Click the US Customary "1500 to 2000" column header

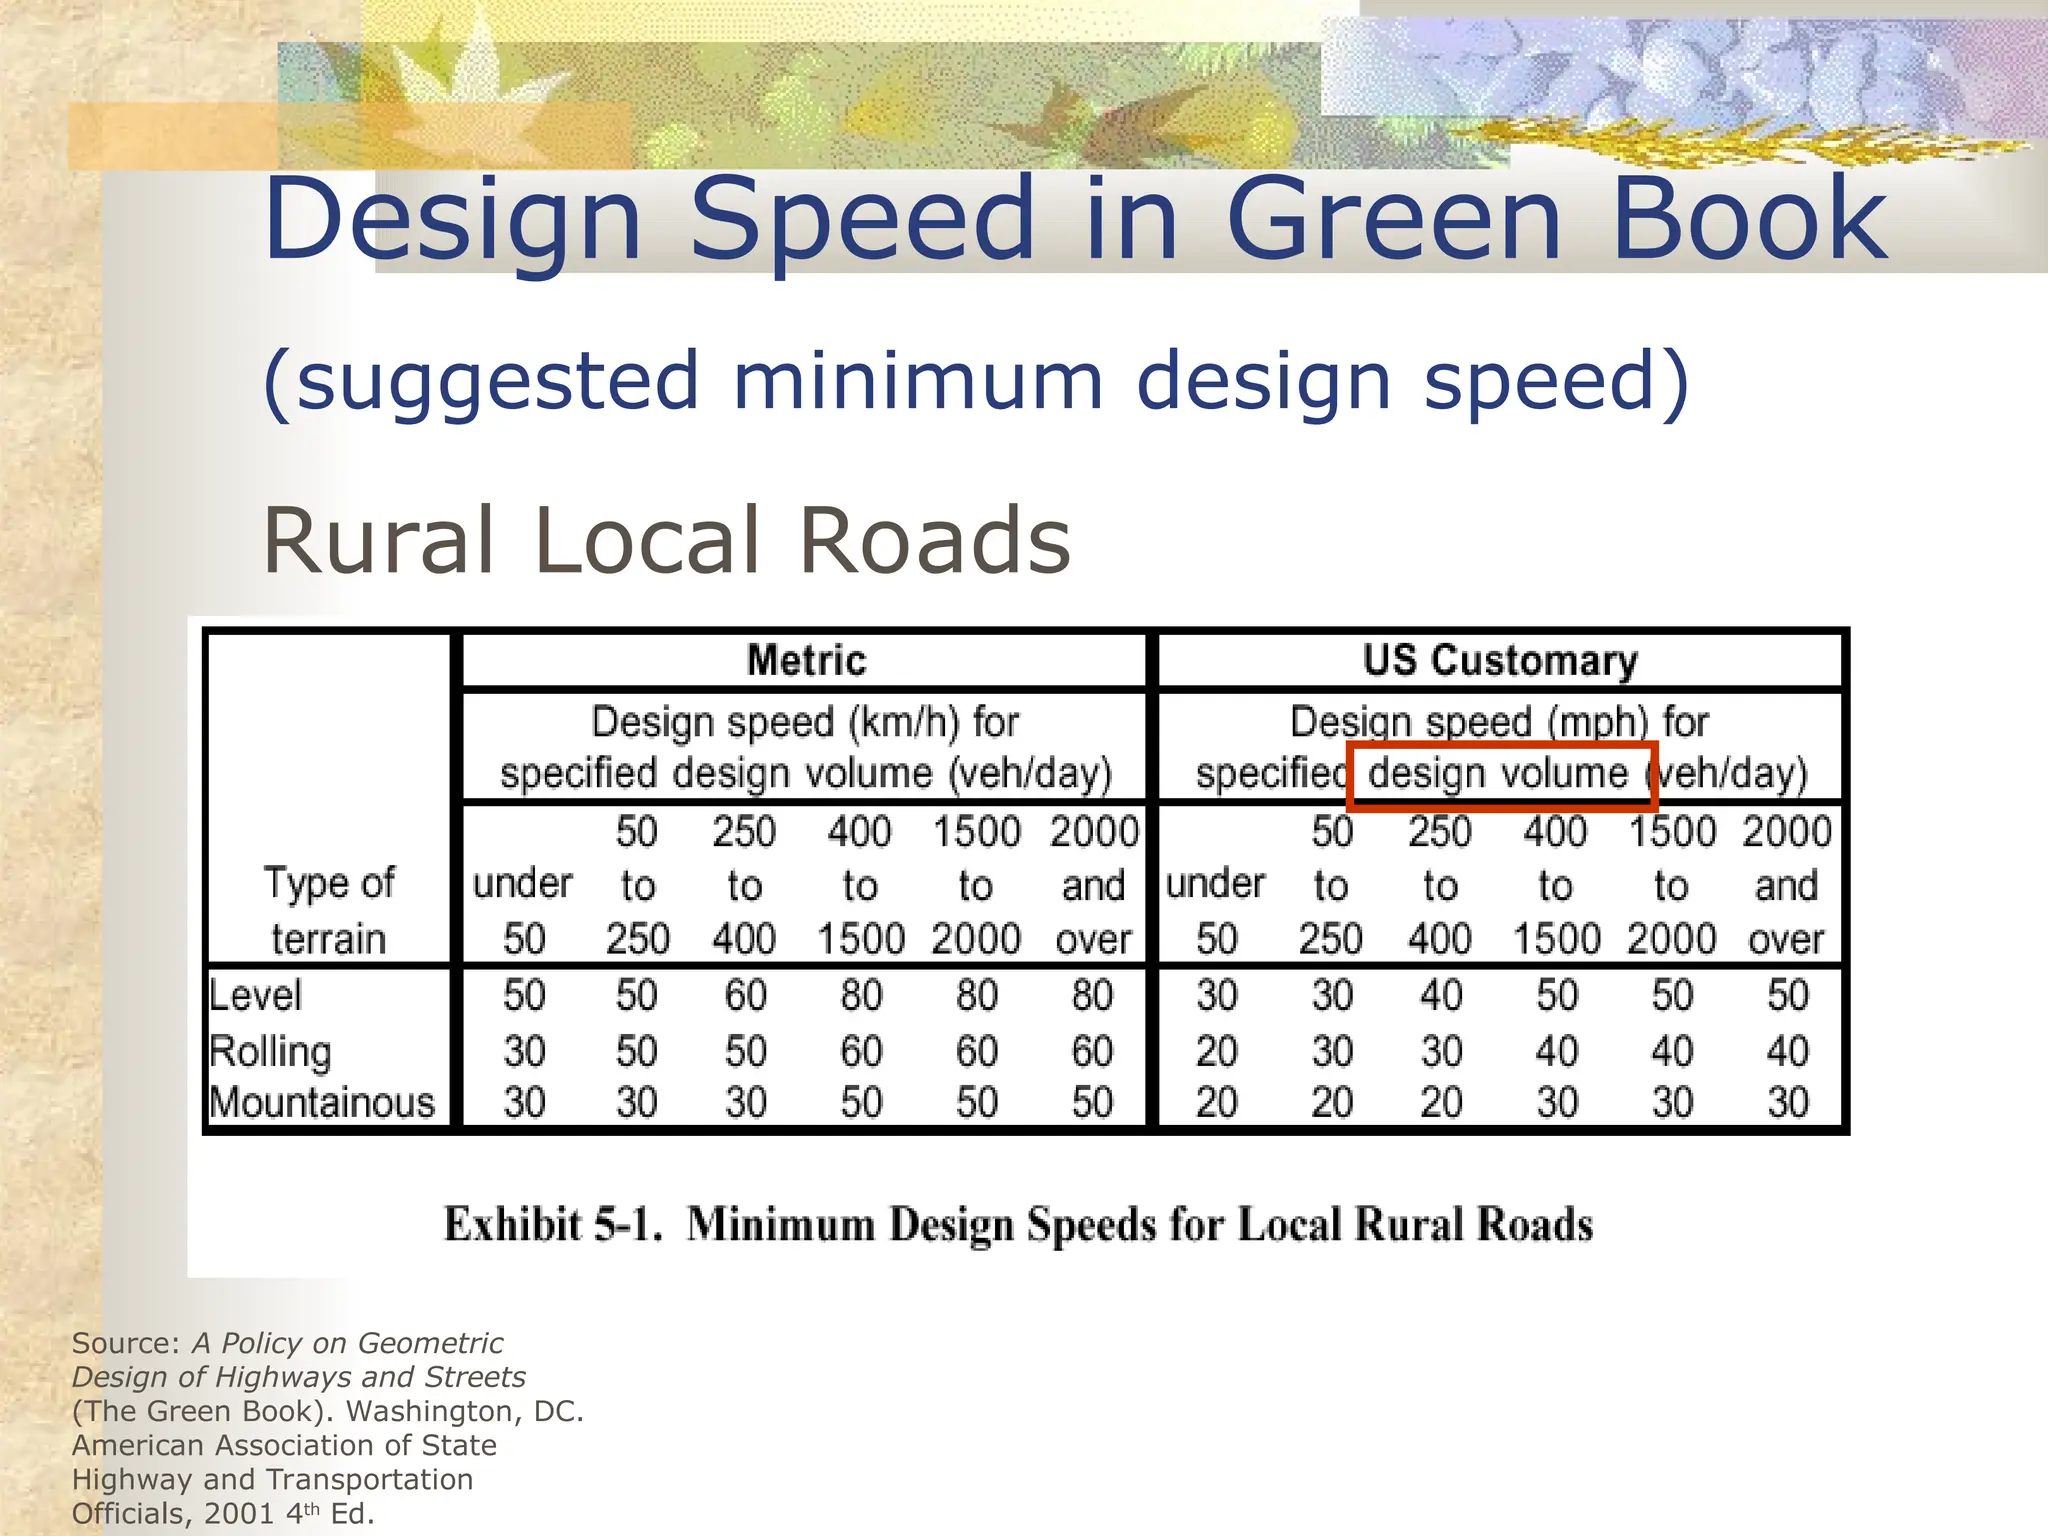point(1672,886)
